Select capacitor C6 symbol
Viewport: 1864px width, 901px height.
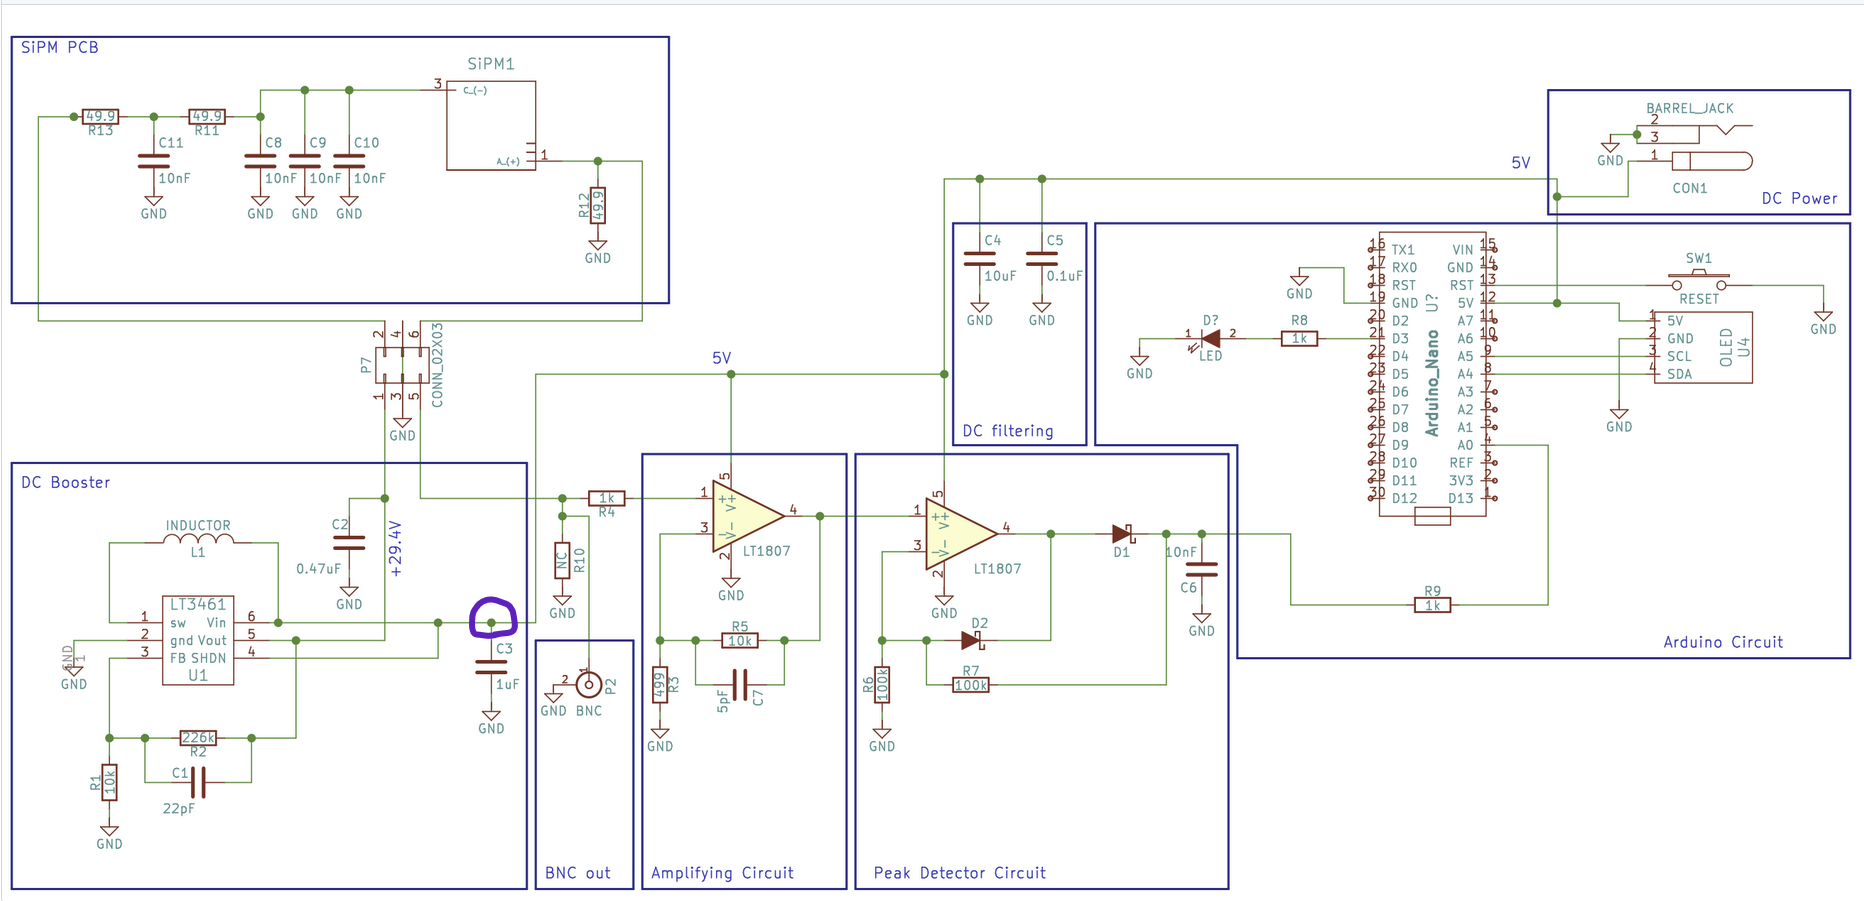[1202, 569]
